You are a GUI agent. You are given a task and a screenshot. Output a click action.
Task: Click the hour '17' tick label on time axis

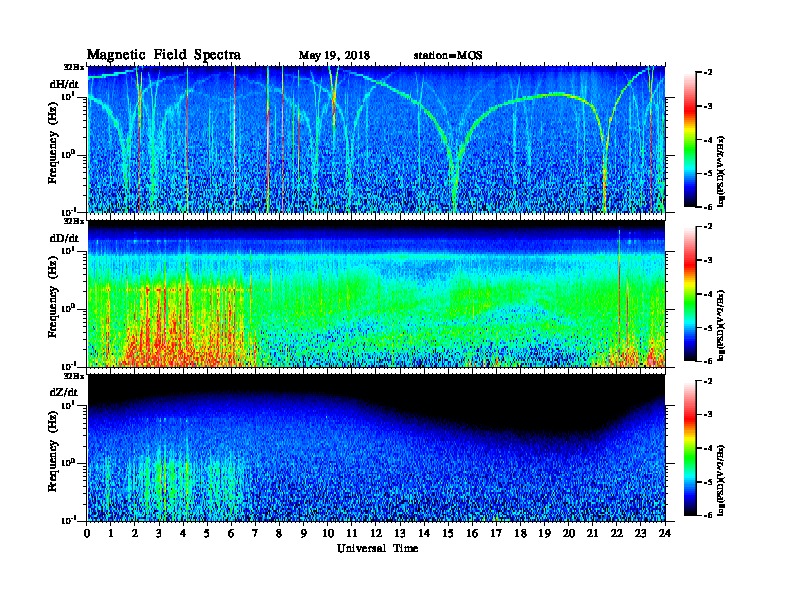click(497, 534)
